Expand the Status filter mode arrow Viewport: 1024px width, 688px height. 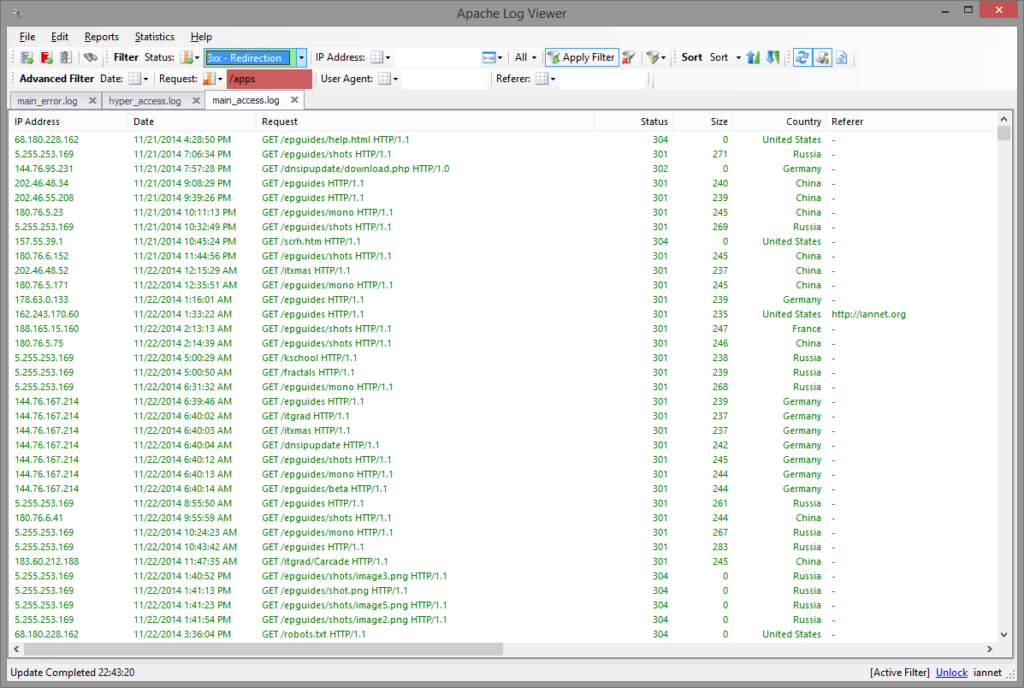[197, 58]
